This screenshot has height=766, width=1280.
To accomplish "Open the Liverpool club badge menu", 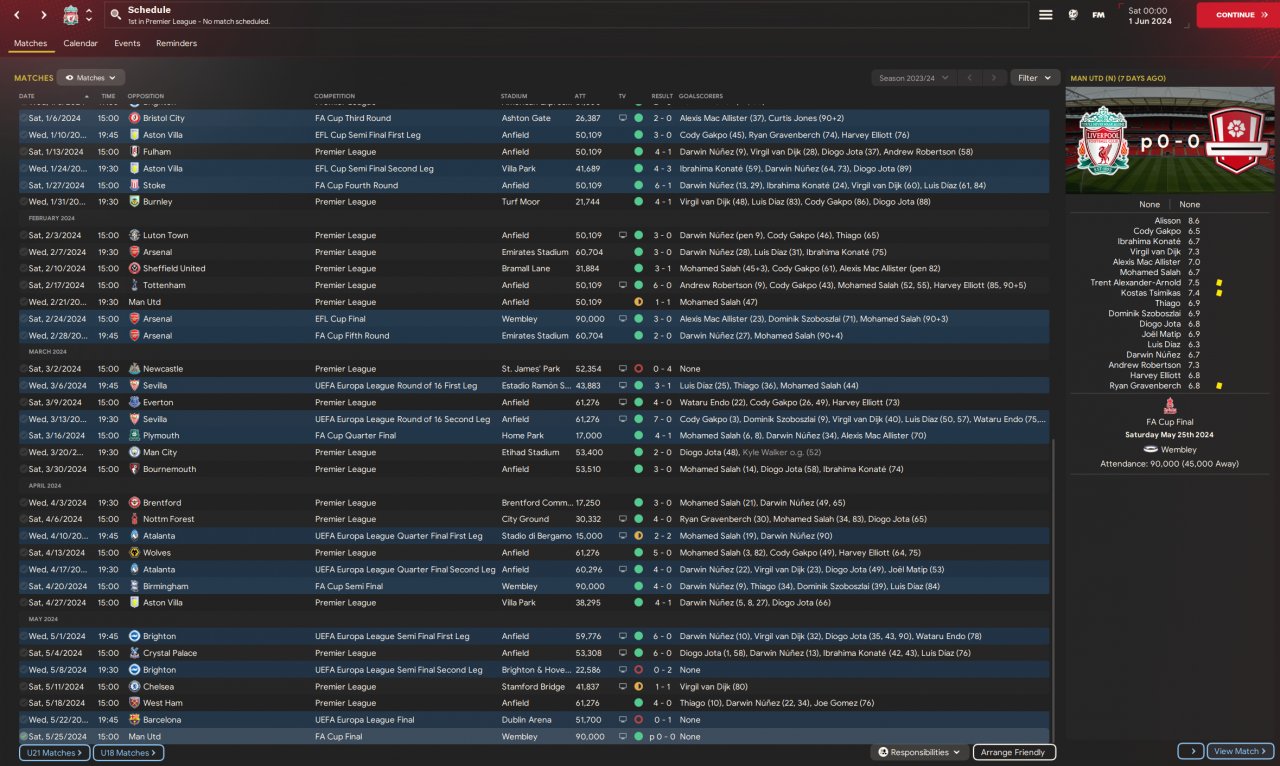I will pos(70,15).
